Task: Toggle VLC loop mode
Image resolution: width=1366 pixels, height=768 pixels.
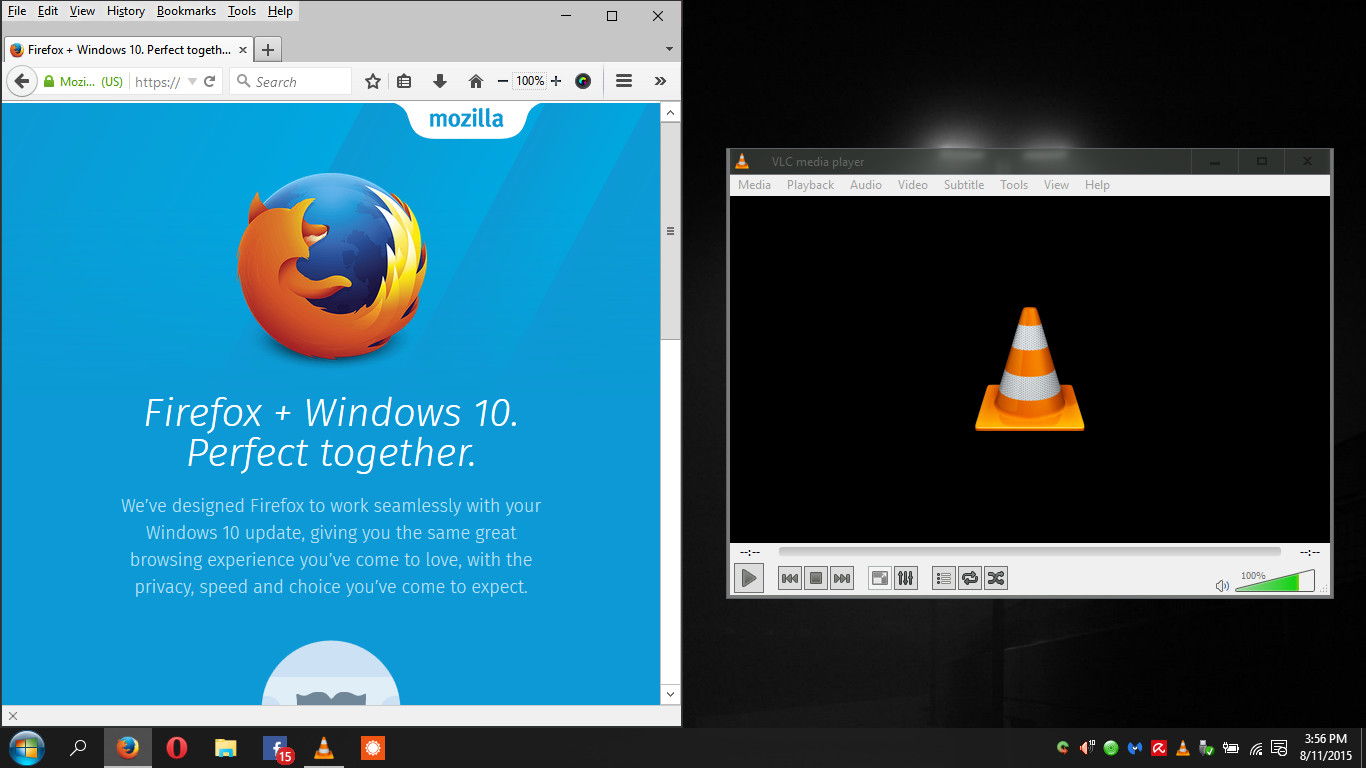Action: click(x=970, y=578)
